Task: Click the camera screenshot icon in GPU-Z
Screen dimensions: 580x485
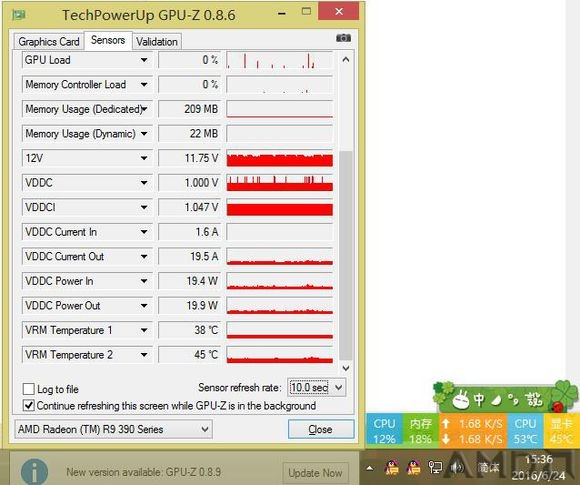Action: pyautogui.click(x=343, y=38)
